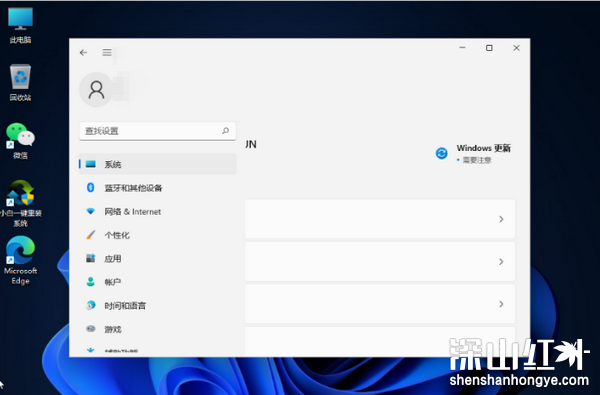600x395 pixels.
Task: Open 微信 desktop shortcut
Action: (x=20, y=141)
